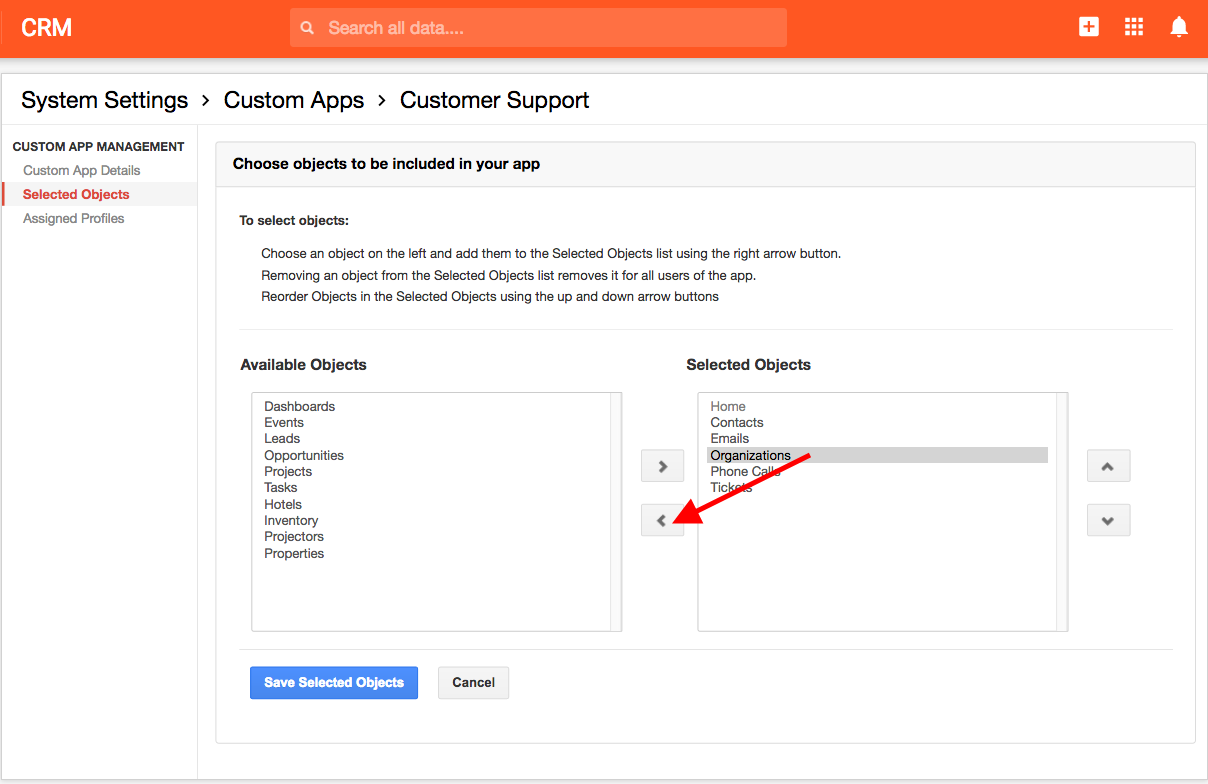This screenshot has width=1208, height=784.
Task: Click Selected Objects list scrollbar
Action: coord(1062,511)
